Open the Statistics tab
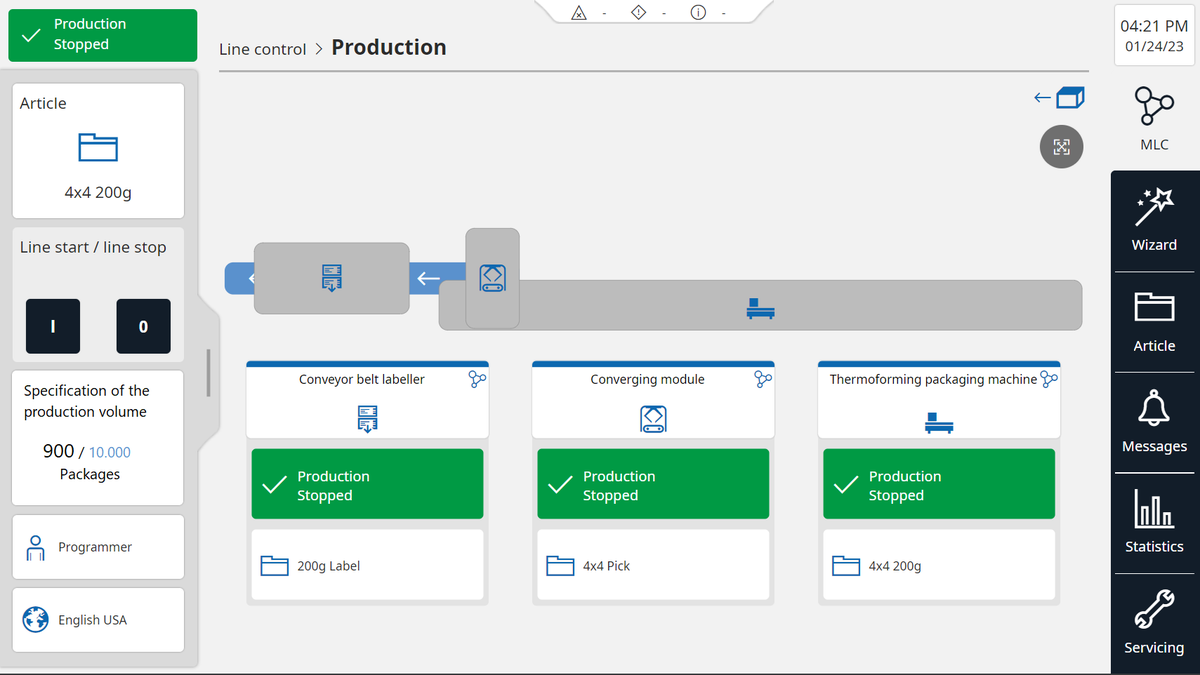The width and height of the screenshot is (1200, 675). (x=1154, y=522)
